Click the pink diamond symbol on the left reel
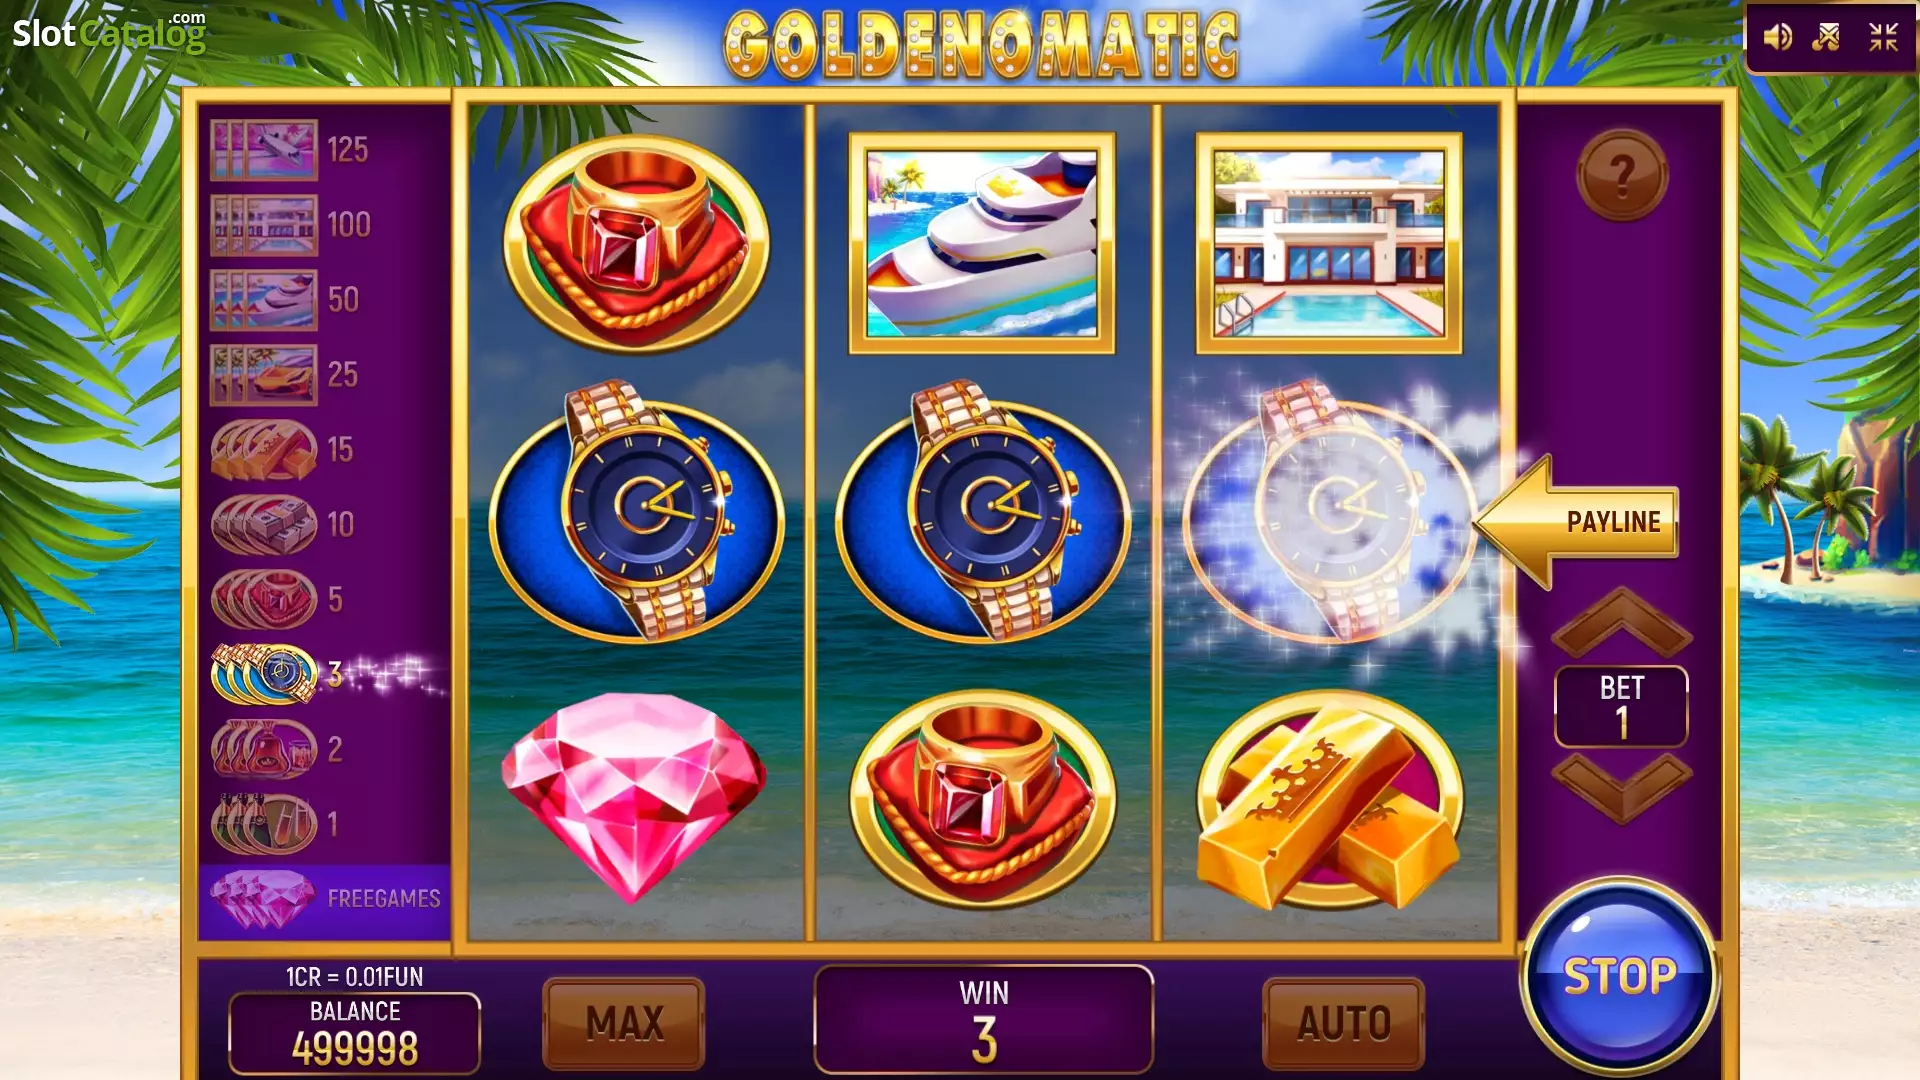The height and width of the screenshot is (1080, 1920). [x=634, y=797]
